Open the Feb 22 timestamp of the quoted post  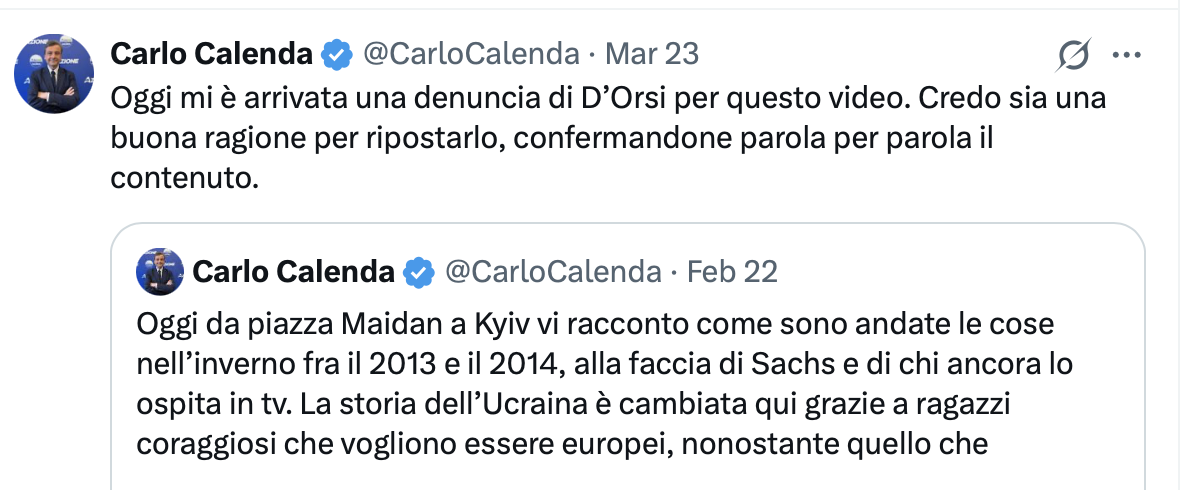tap(733, 272)
